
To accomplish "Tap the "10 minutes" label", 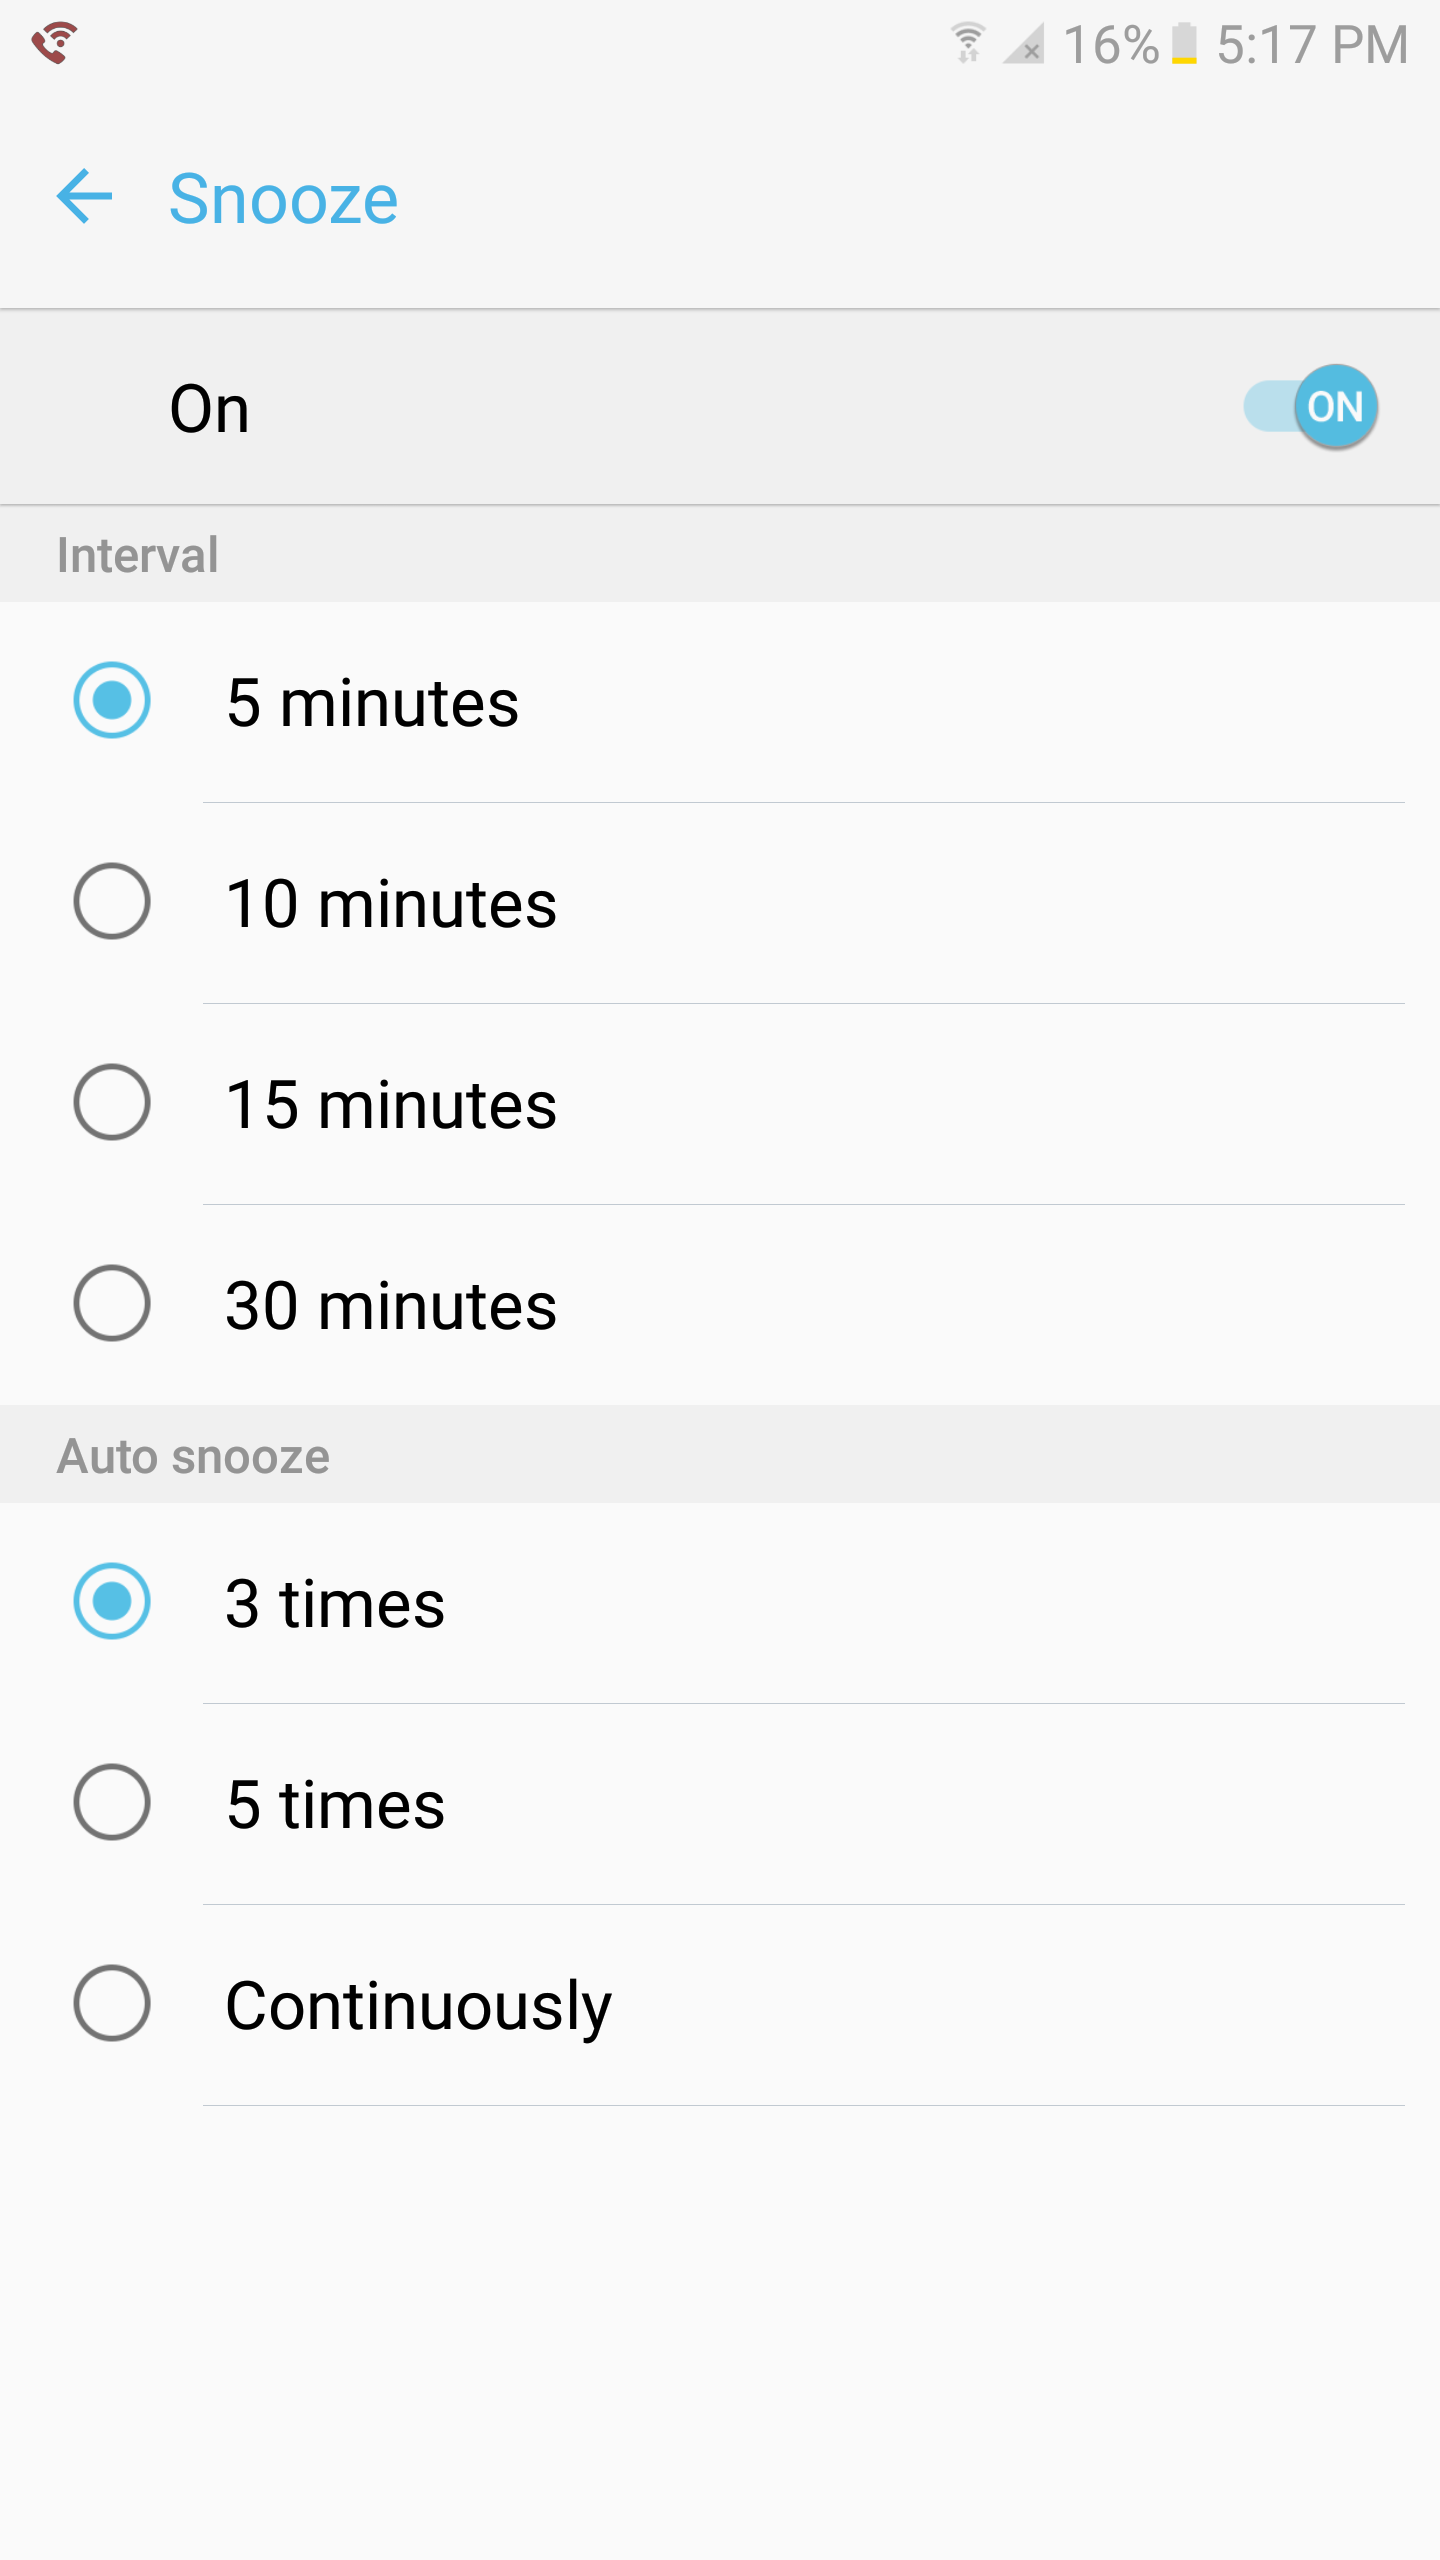I will point(391,904).
